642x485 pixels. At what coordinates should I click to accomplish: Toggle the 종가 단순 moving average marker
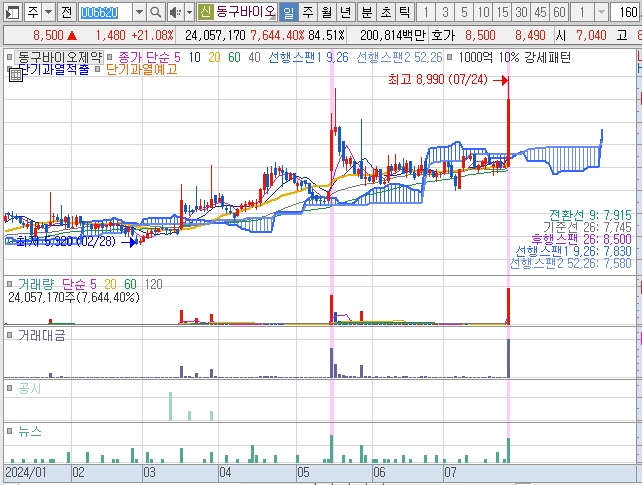(x=109, y=57)
